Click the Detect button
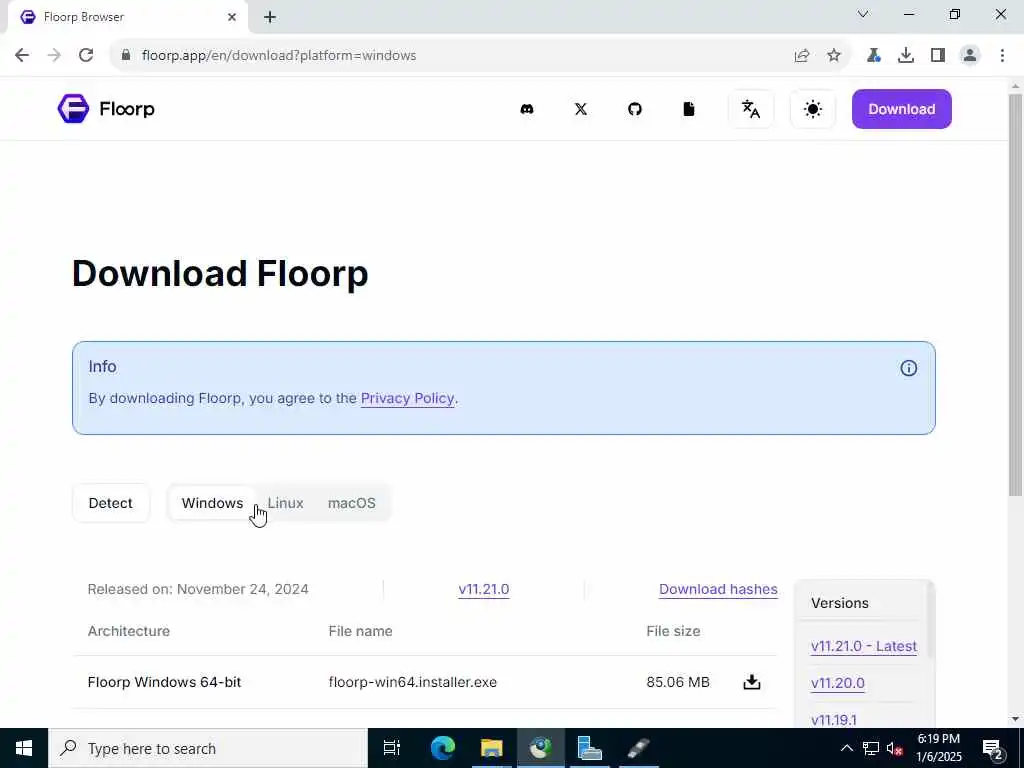This screenshot has width=1024, height=768. [110, 503]
